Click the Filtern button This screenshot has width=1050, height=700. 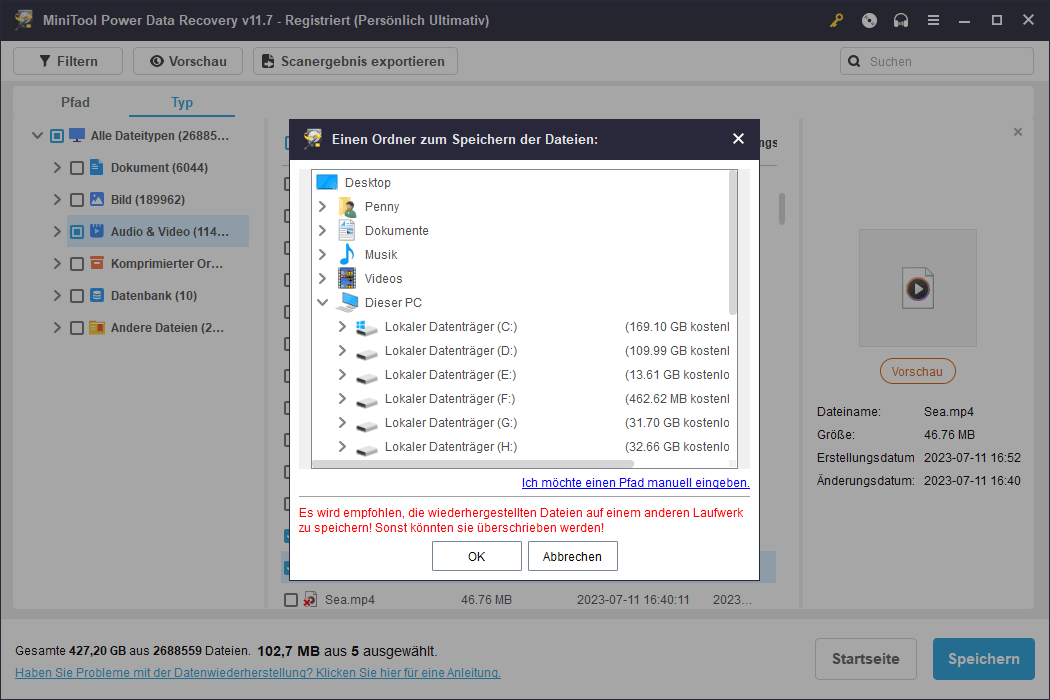[x=68, y=61]
